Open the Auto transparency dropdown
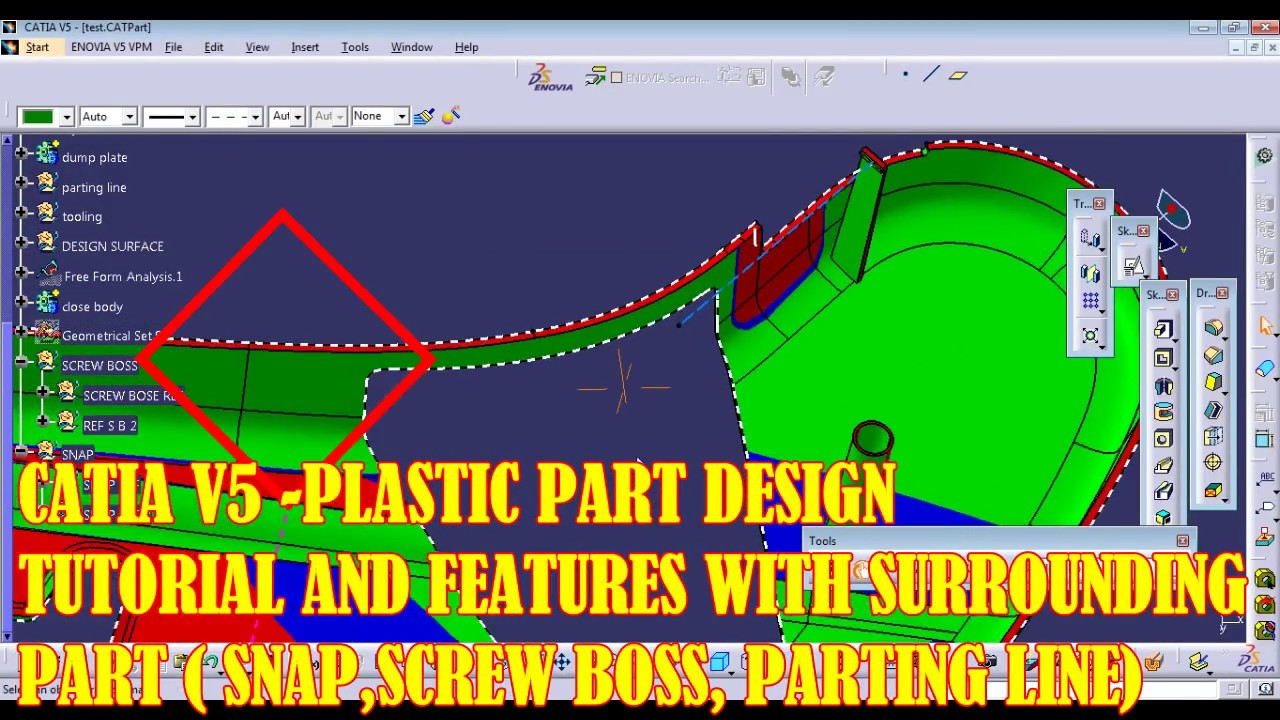The width and height of the screenshot is (1280, 720). pyautogui.click(x=129, y=117)
